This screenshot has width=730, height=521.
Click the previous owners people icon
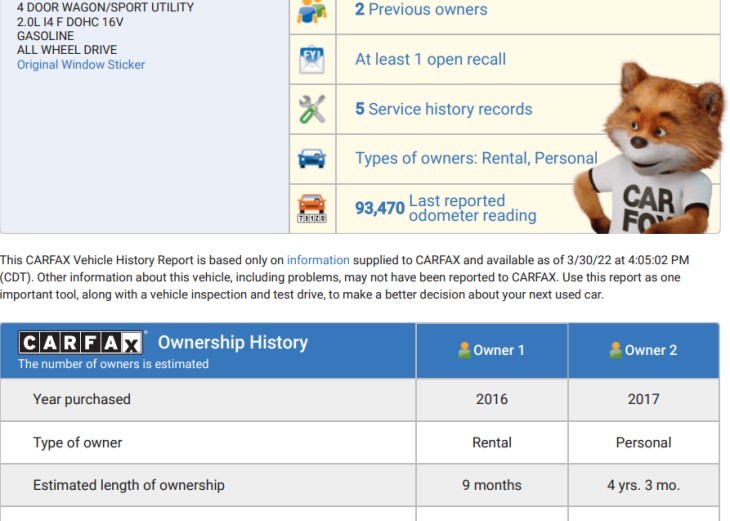tap(312, 11)
